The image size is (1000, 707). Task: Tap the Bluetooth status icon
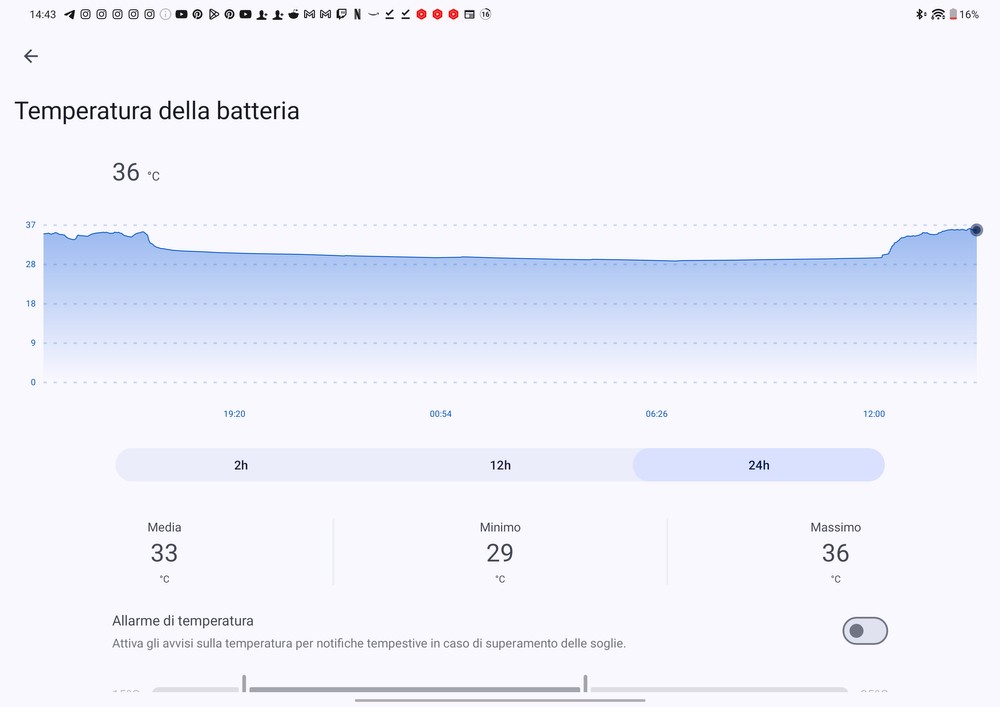(920, 14)
